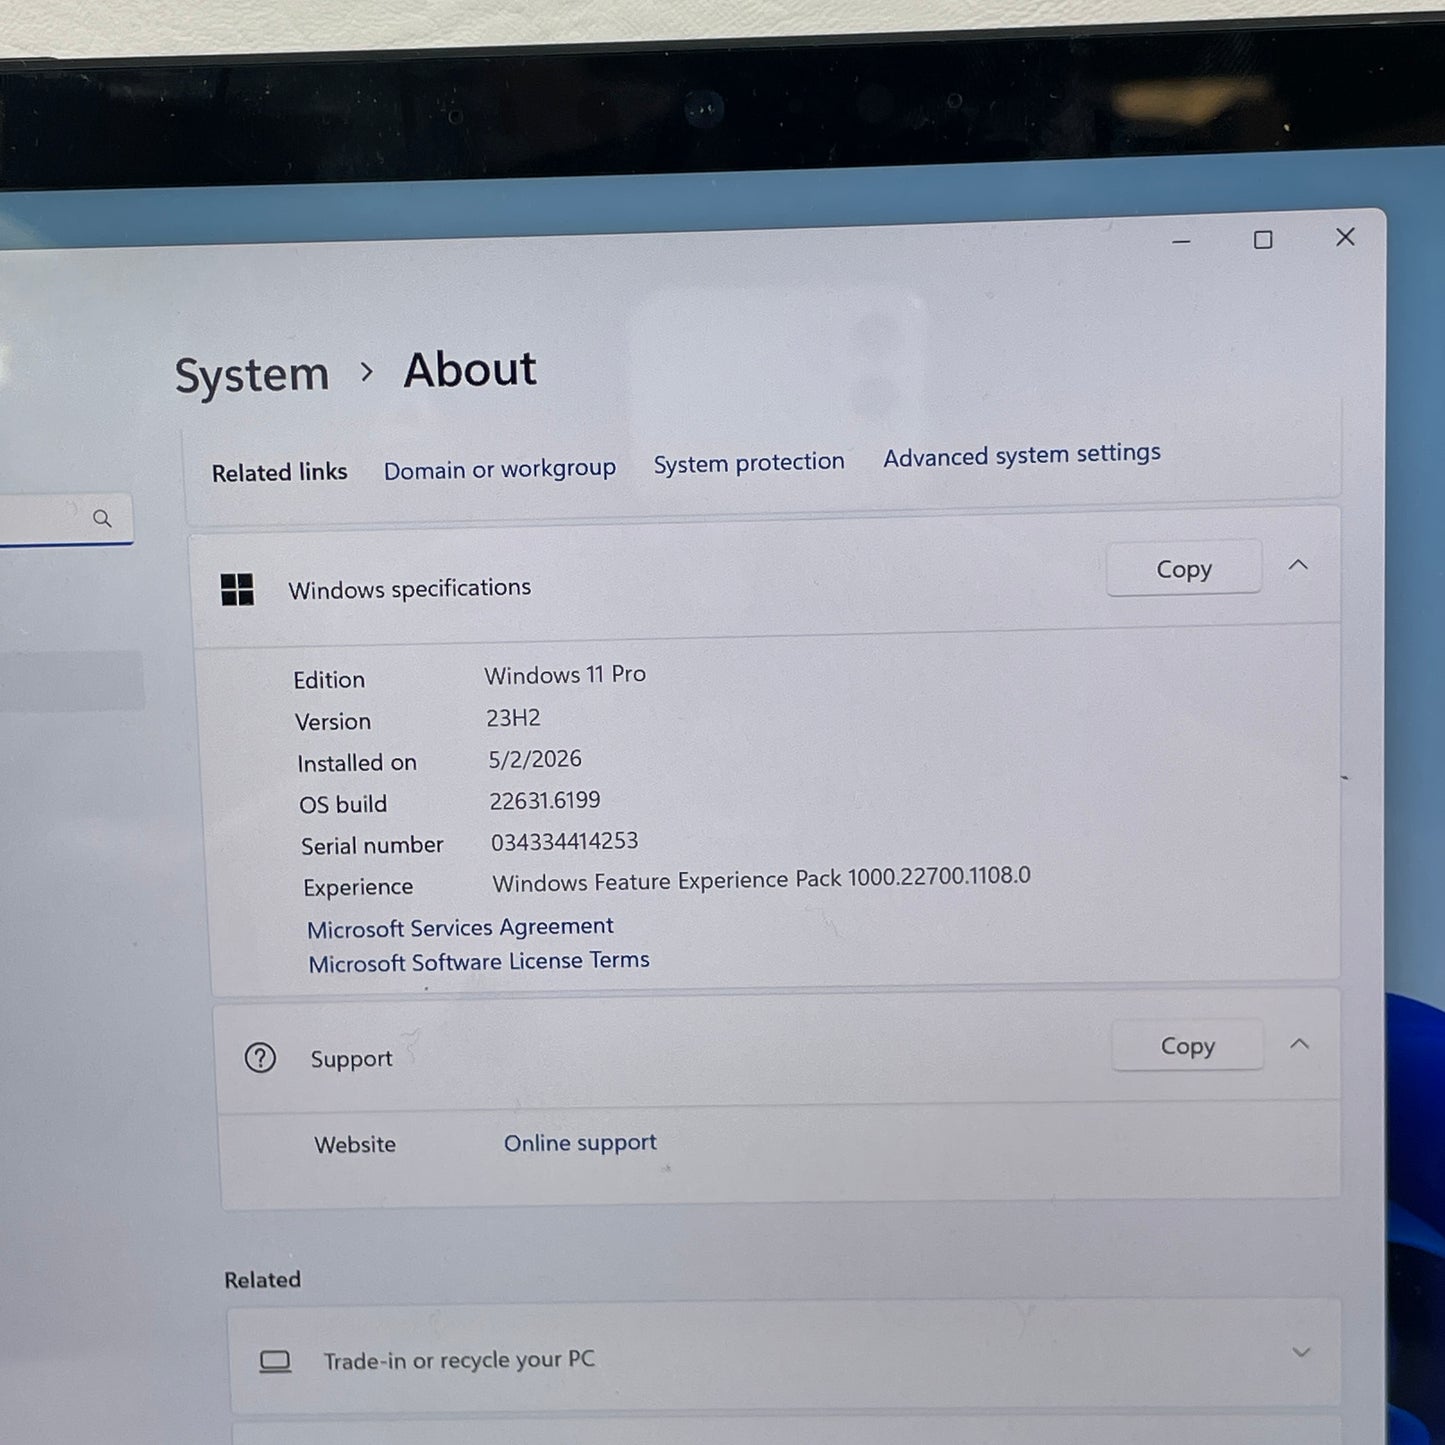Collapse the Support section chevron

[x=1299, y=1044]
